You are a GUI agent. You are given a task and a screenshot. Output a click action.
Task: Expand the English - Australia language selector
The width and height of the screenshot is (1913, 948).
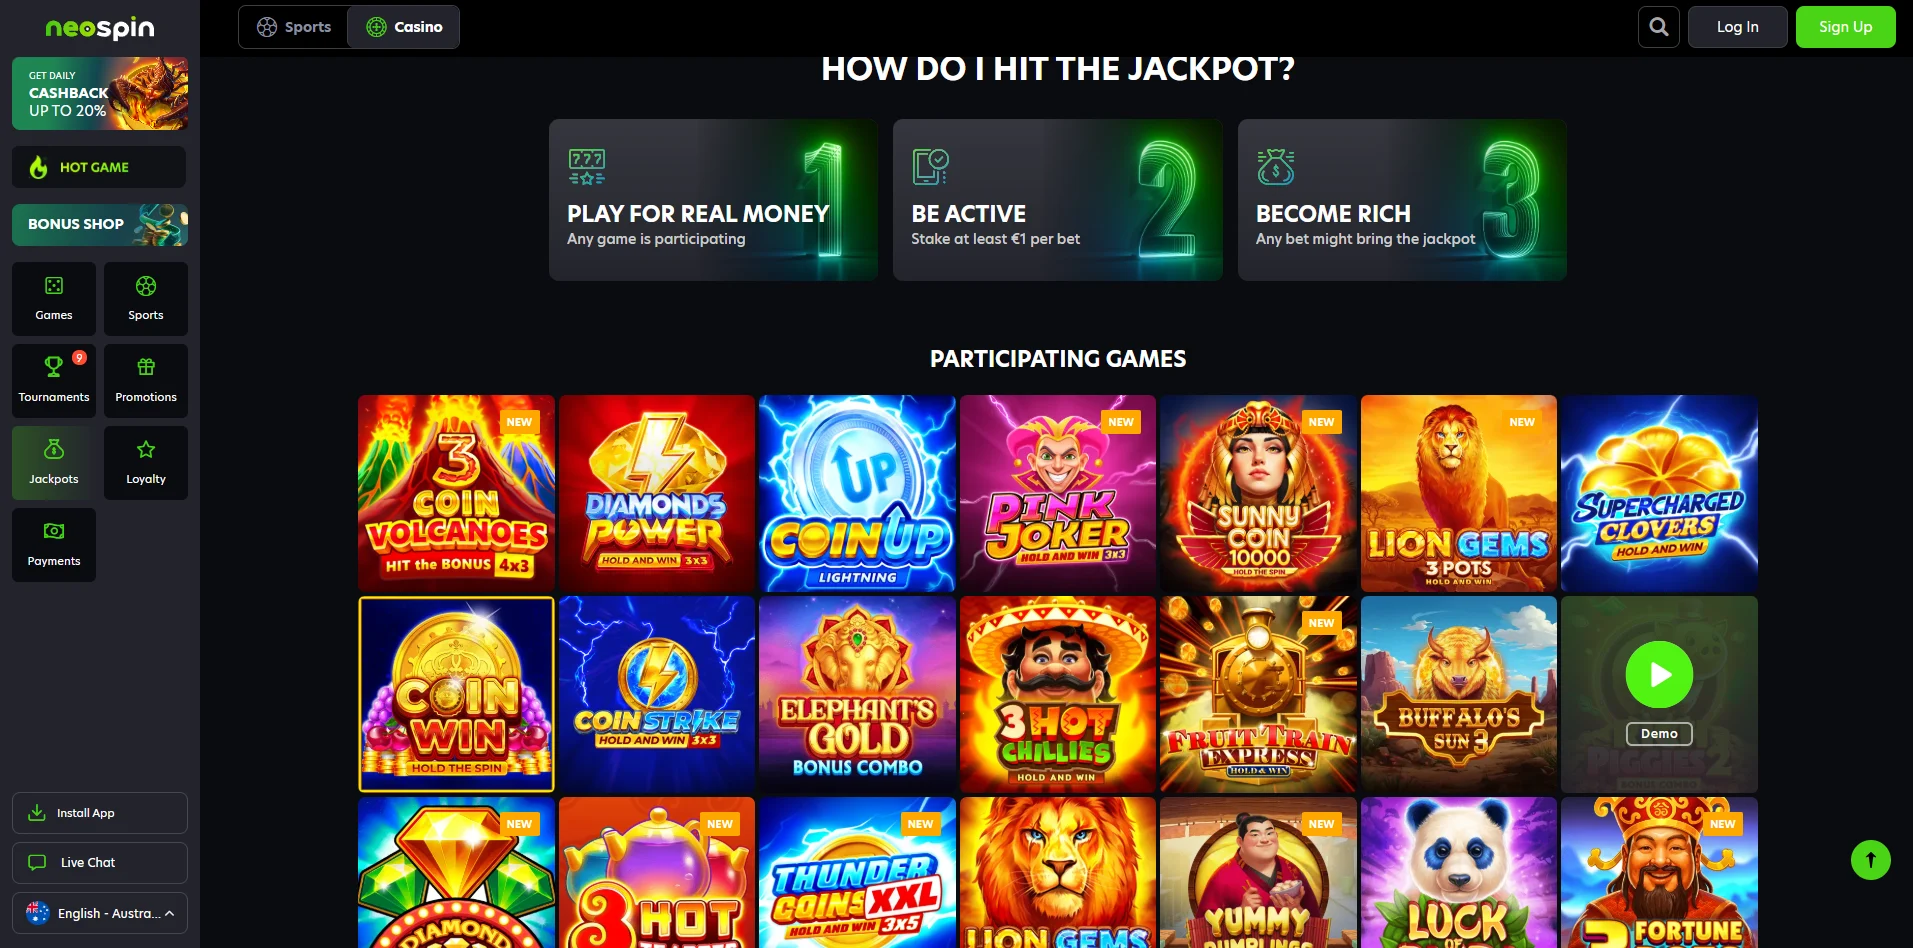(x=100, y=913)
